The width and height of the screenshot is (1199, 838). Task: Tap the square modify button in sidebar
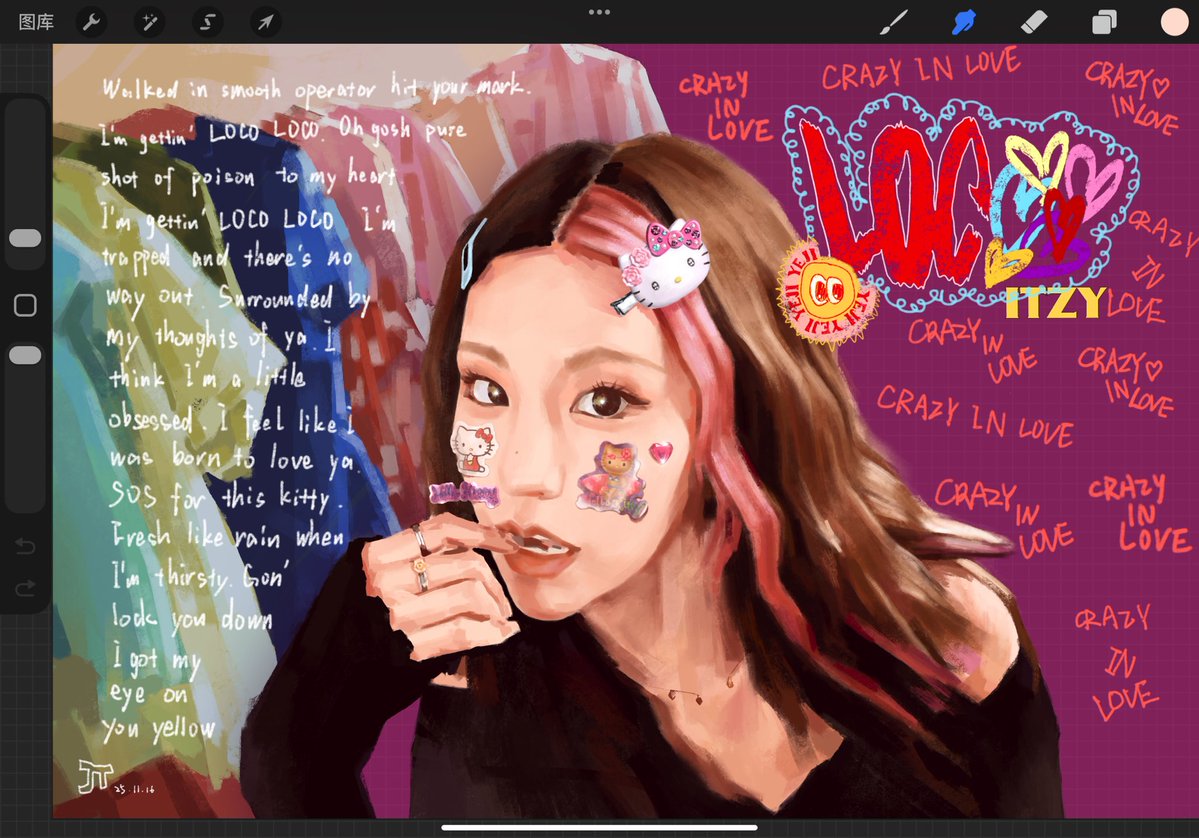point(25,305)
